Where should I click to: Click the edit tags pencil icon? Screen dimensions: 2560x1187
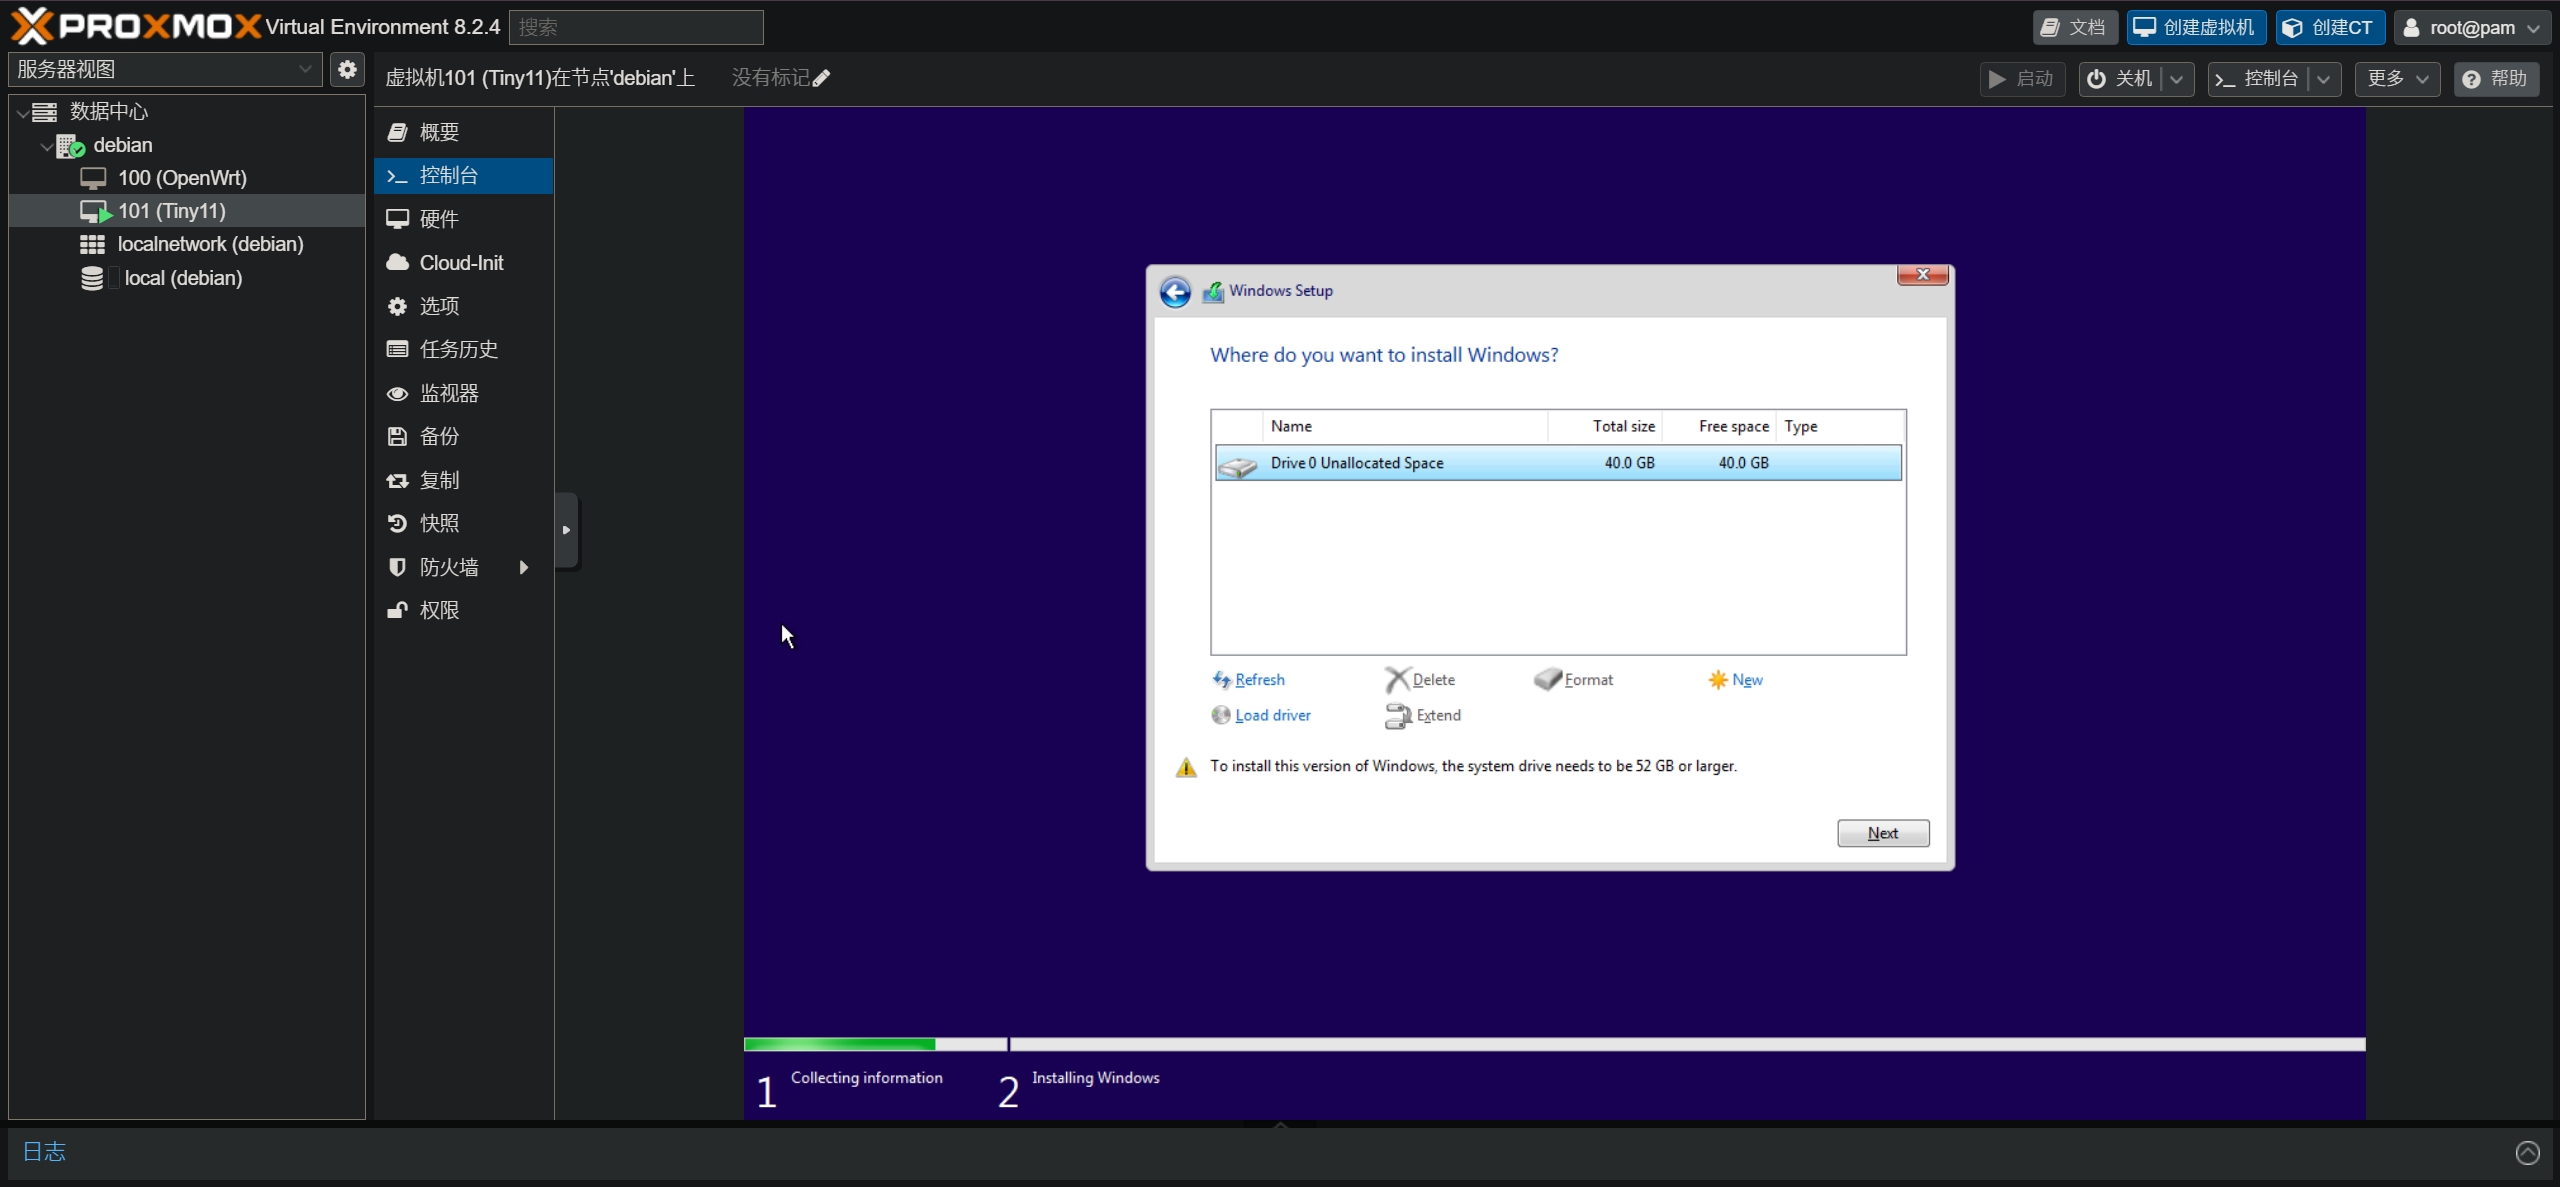pyautogui.click(x=821, y=78)
